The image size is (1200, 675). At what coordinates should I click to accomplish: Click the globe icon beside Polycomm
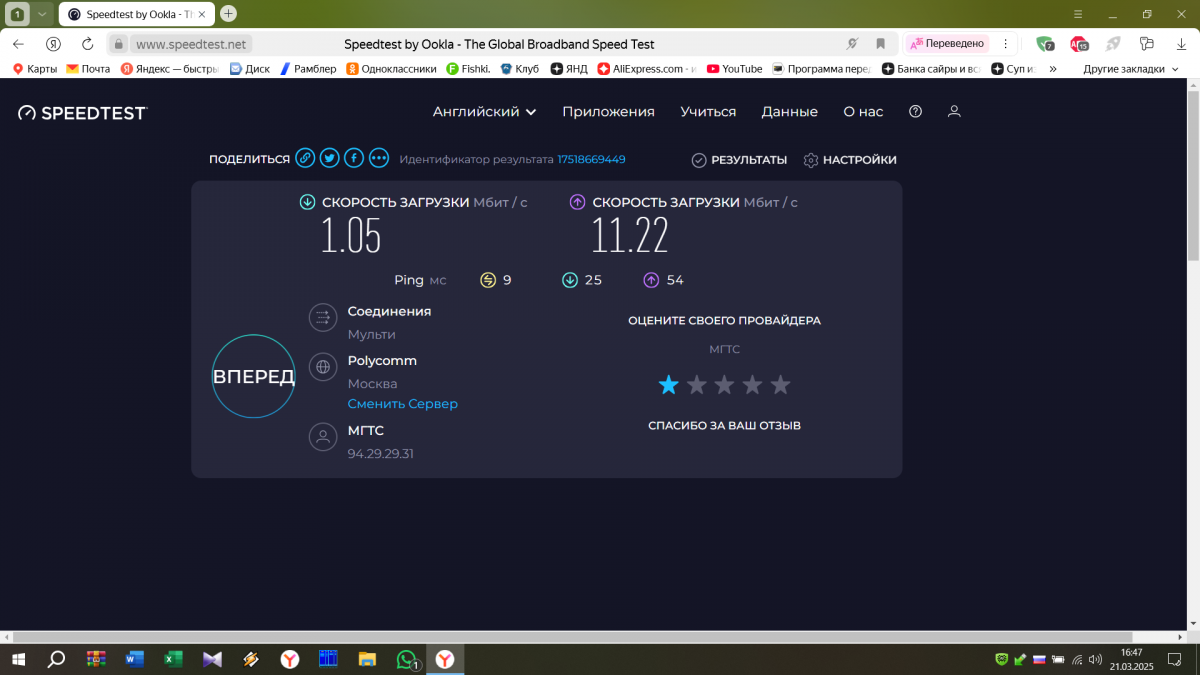click(x=322, y=367)
